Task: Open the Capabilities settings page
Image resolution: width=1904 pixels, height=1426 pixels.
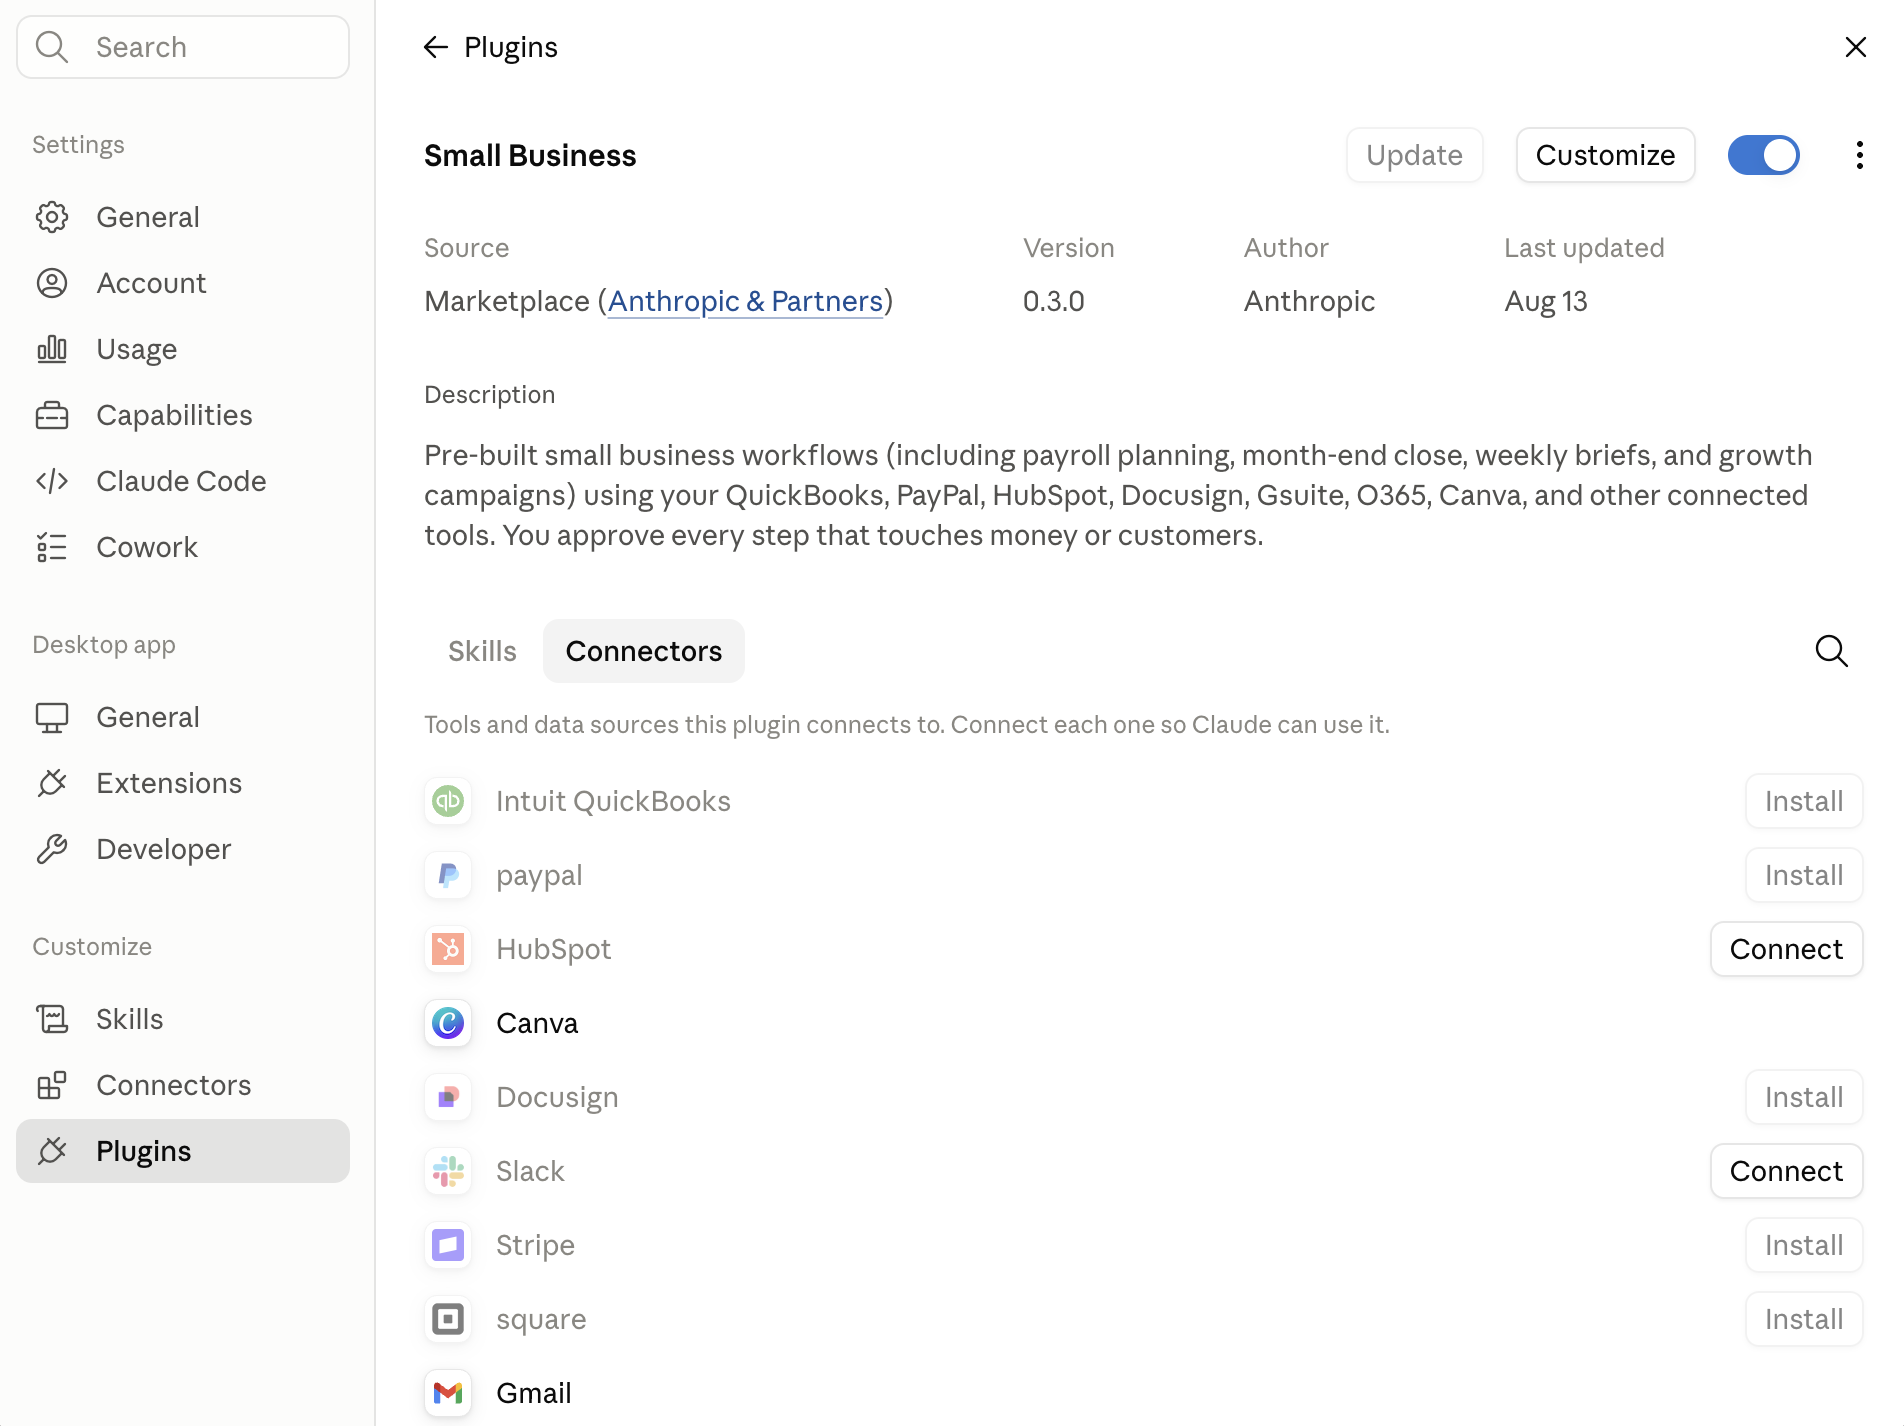Action: coord(183,415)
